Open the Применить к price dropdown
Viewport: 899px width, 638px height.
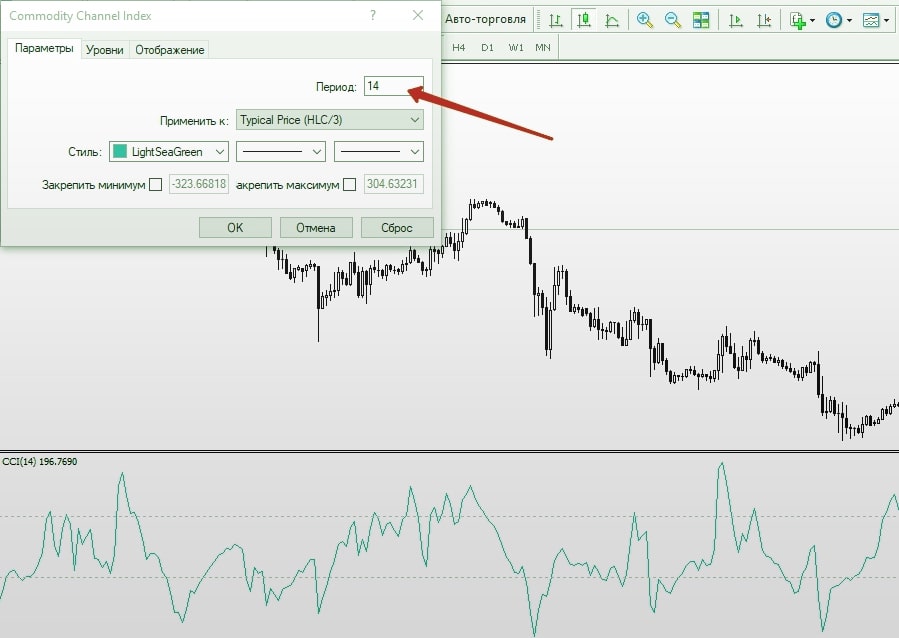(329, 120)
